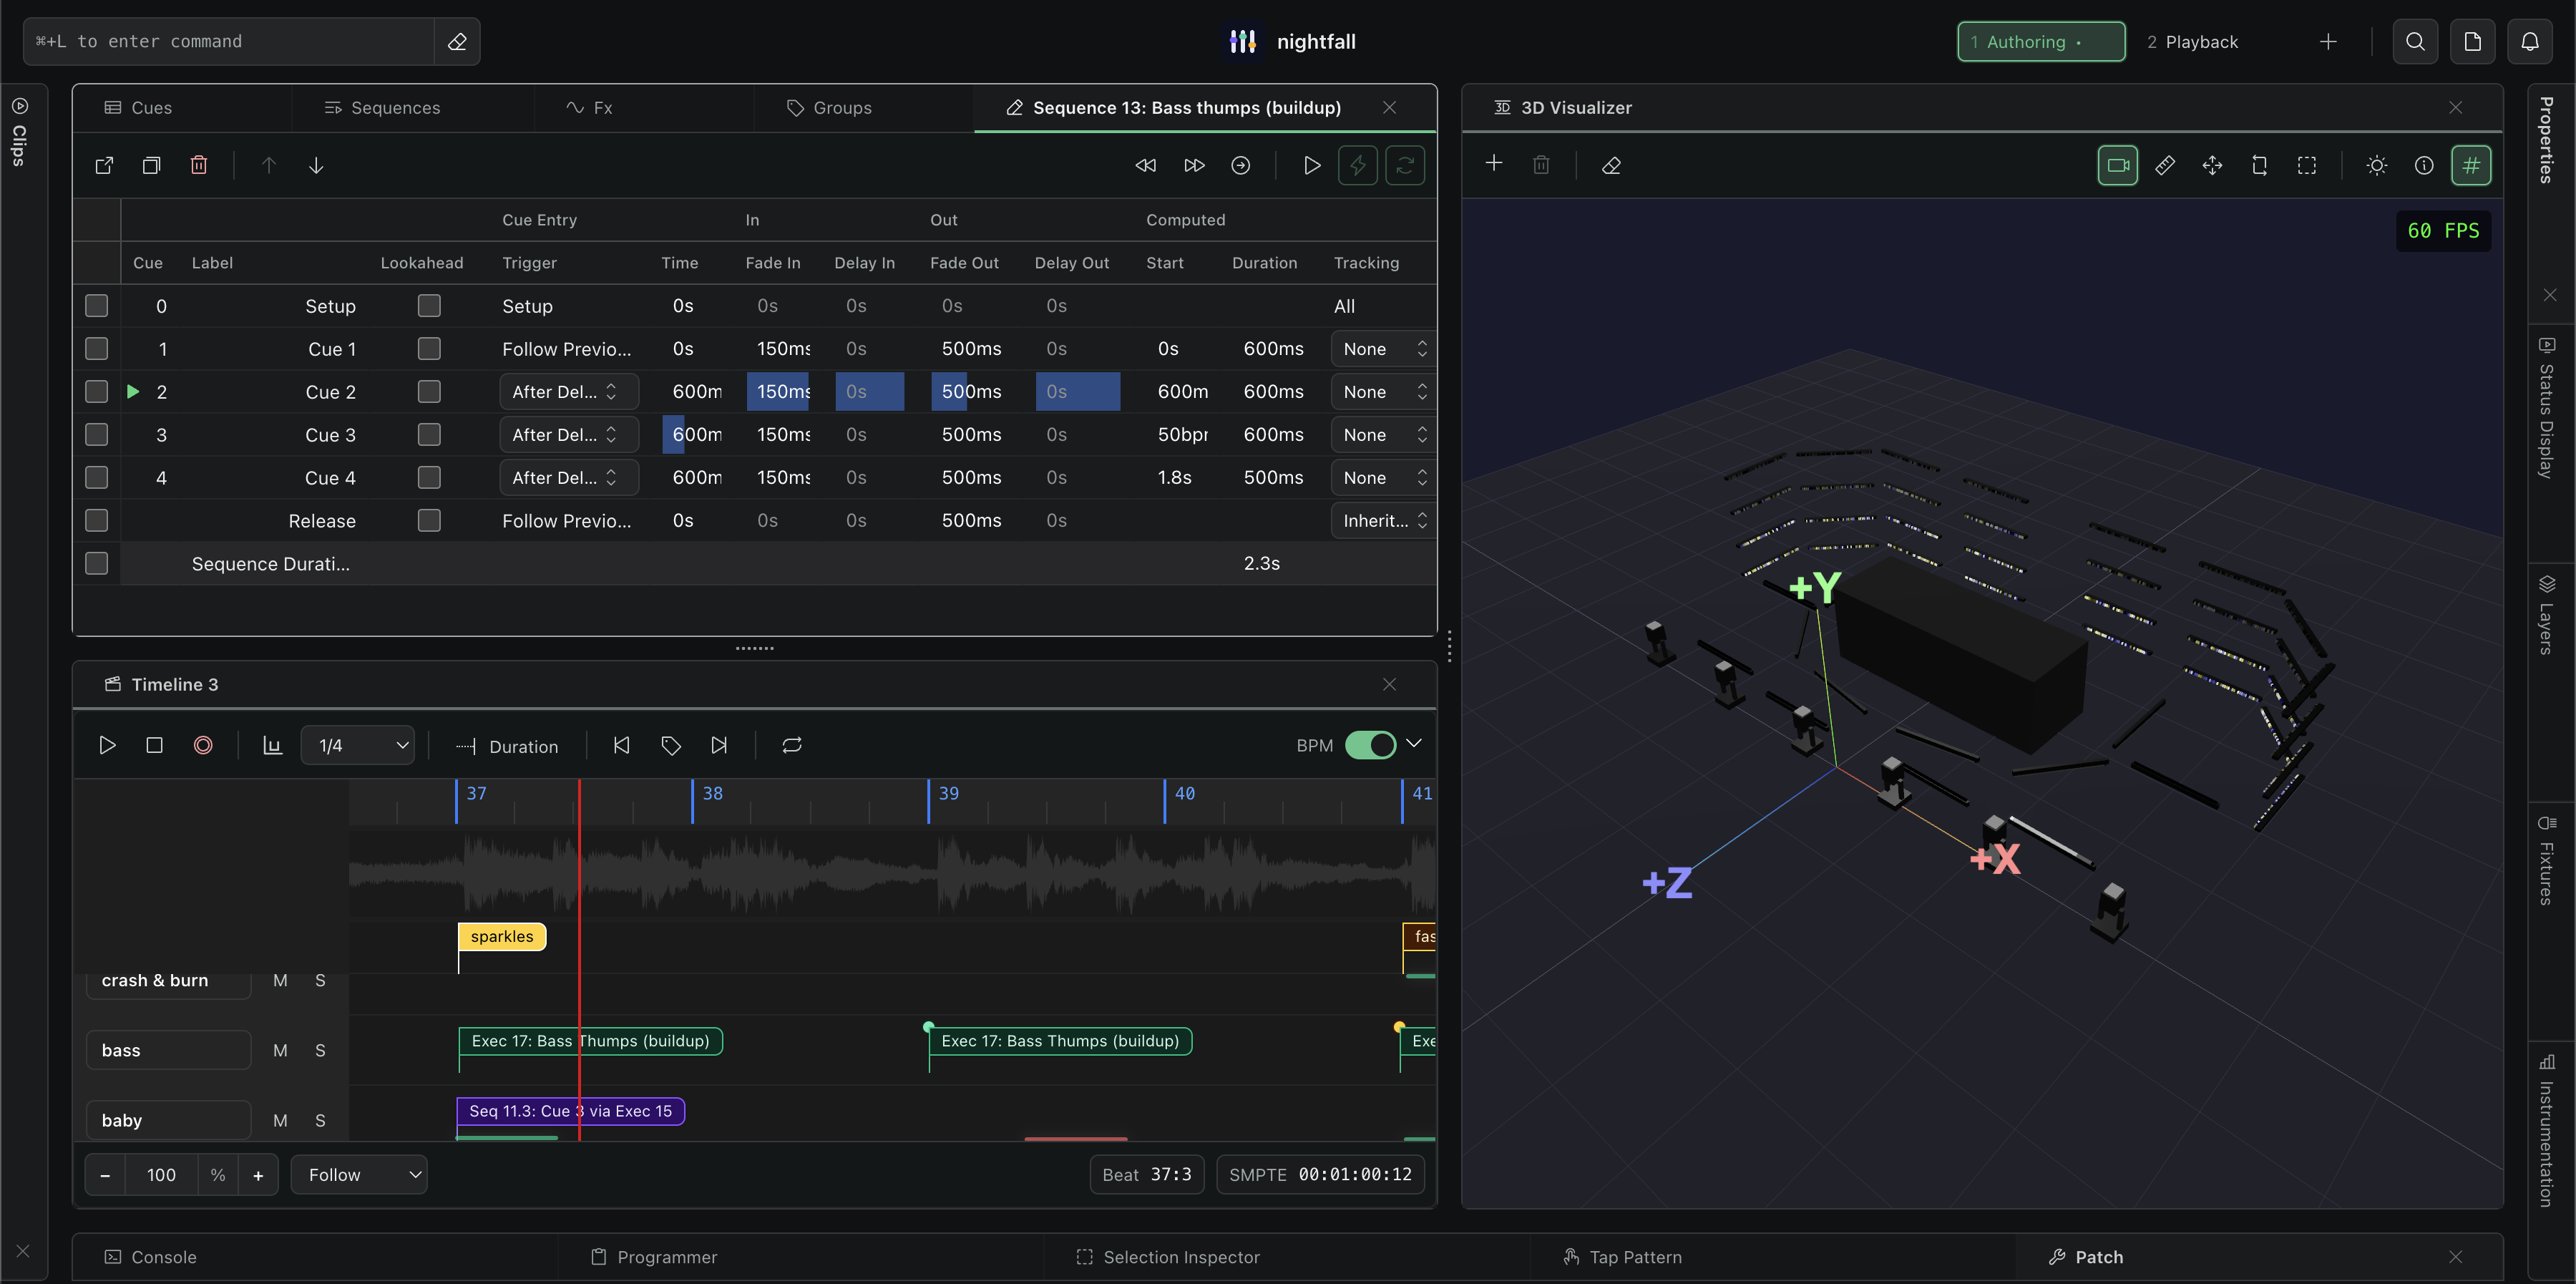Select the rotate tool in 3D Visualizer
The image size is (2576, 1284).
pyautogui.click(x=2260, y=165)
